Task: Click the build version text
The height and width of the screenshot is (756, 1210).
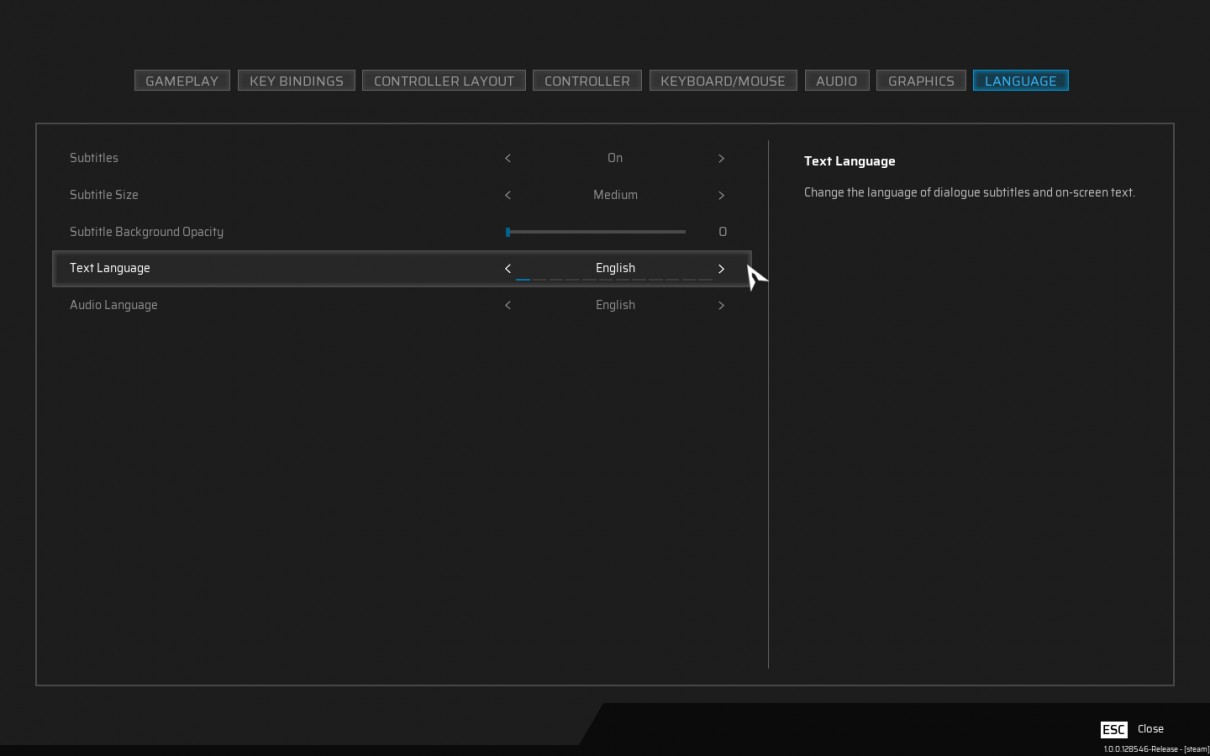Action: pos(1156,749)
